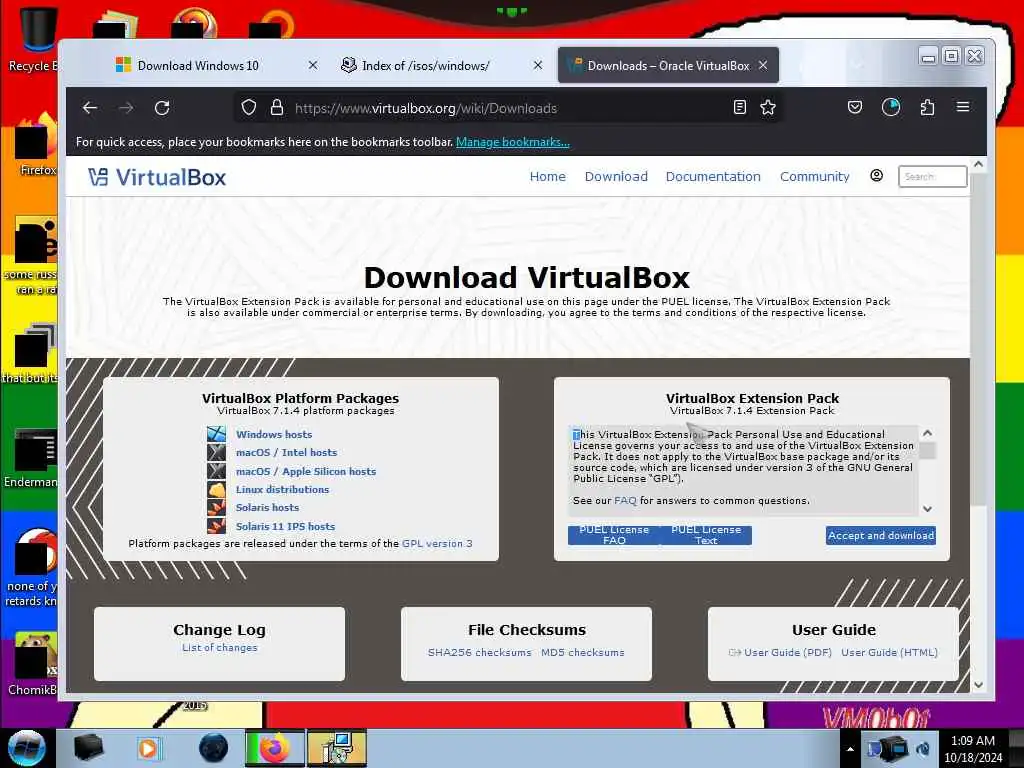Image resolution: width=1024 pixels, height=768 pixels.
Task: Click the Windows hosts package icon
Action: pyautogui.click(x=216, y=434)
